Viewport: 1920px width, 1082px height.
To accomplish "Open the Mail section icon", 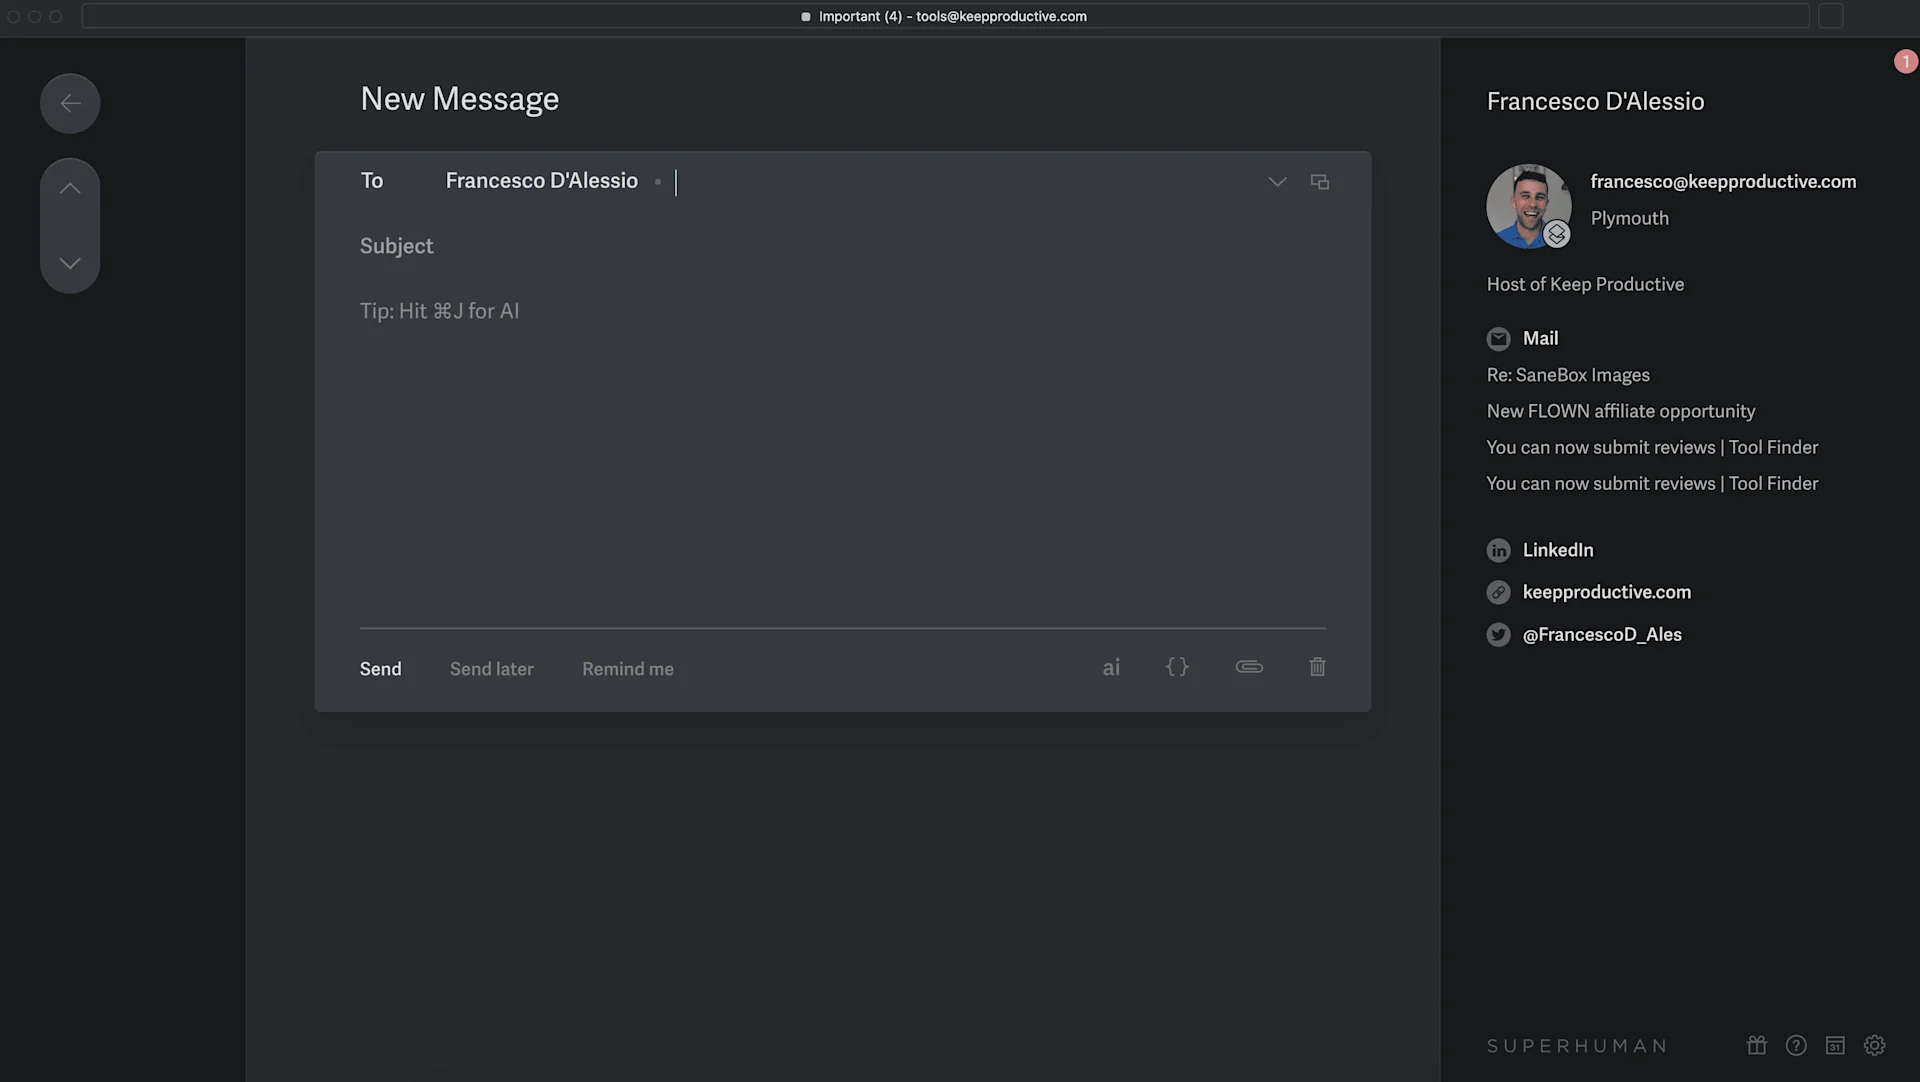I will click(x=1498, y=339).
